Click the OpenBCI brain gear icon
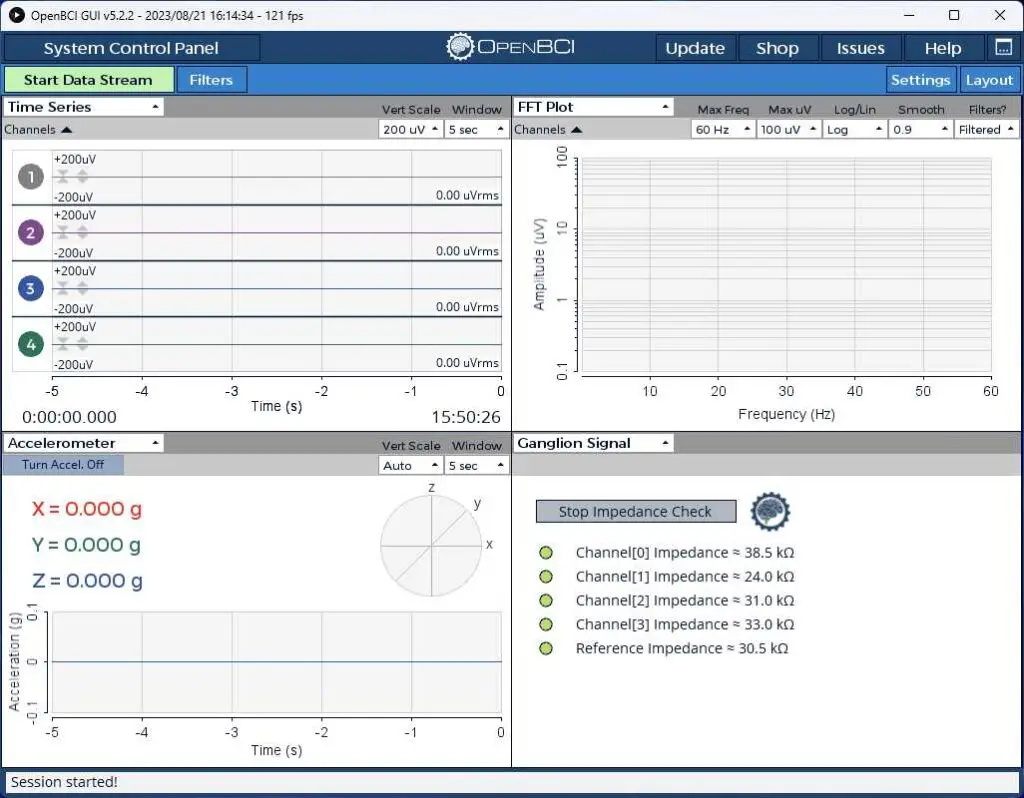Screen dimensions: 1024x798 770,511
